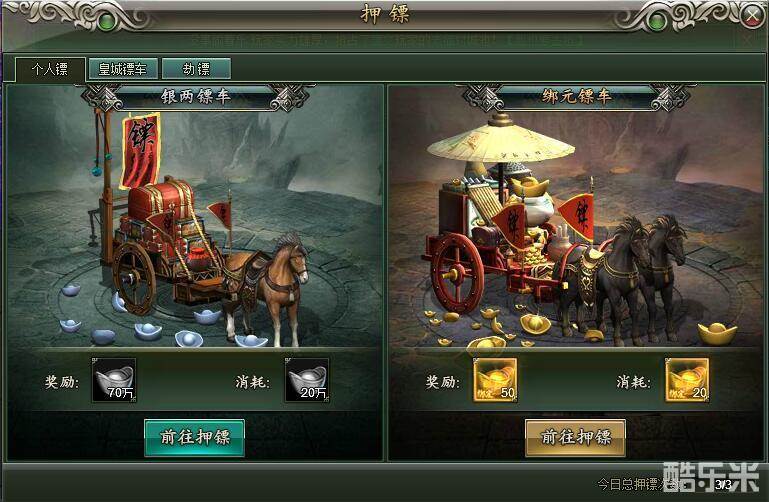The width and height of the screenshot is (769, 502).
Task: Click the green gem ornament at top left
Action: click(107, 22)
